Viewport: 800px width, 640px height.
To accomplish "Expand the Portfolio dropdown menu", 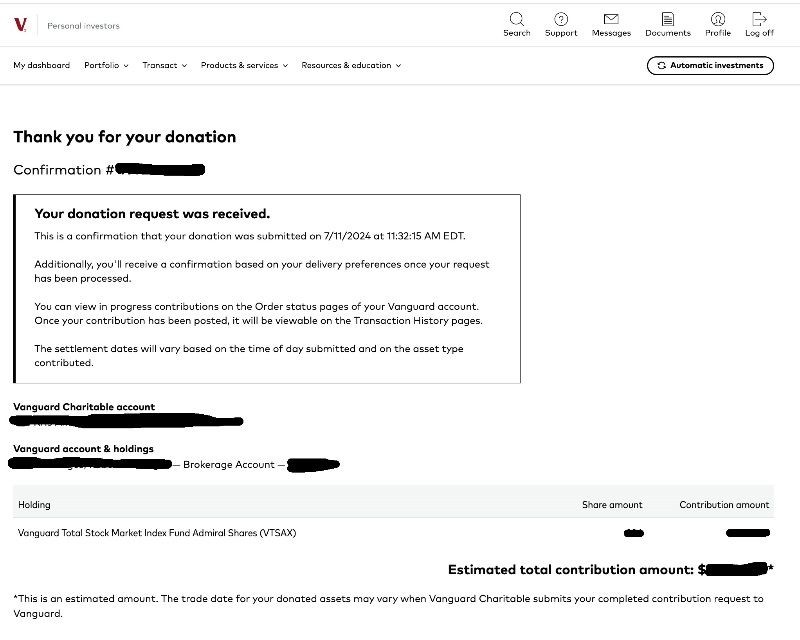I will tap(106, 65).
